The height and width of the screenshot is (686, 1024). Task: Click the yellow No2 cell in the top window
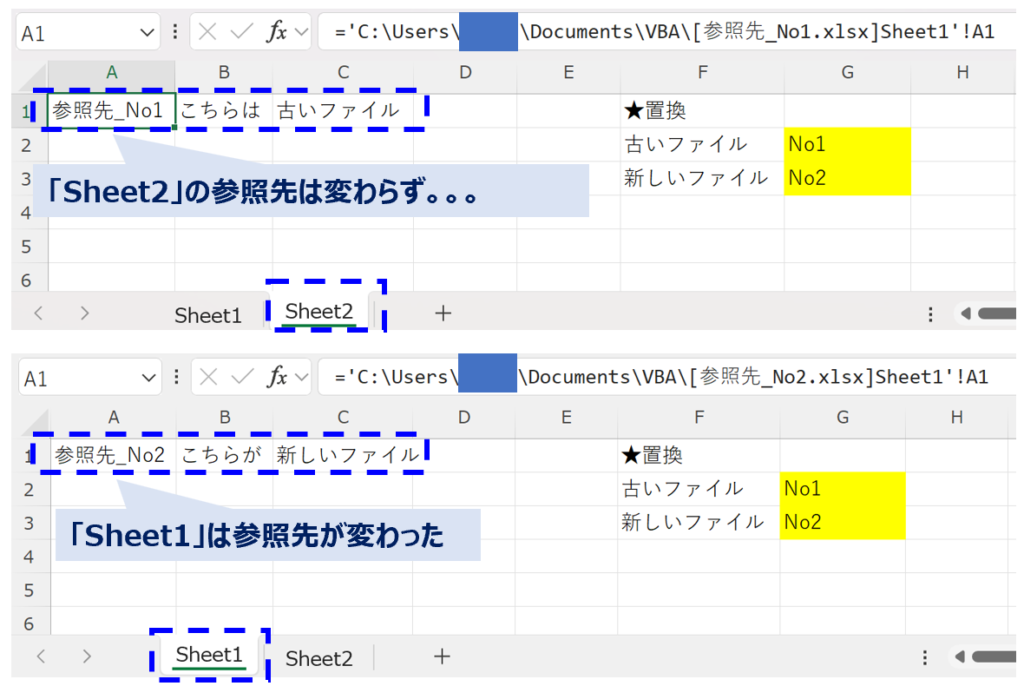pos(848,178)
